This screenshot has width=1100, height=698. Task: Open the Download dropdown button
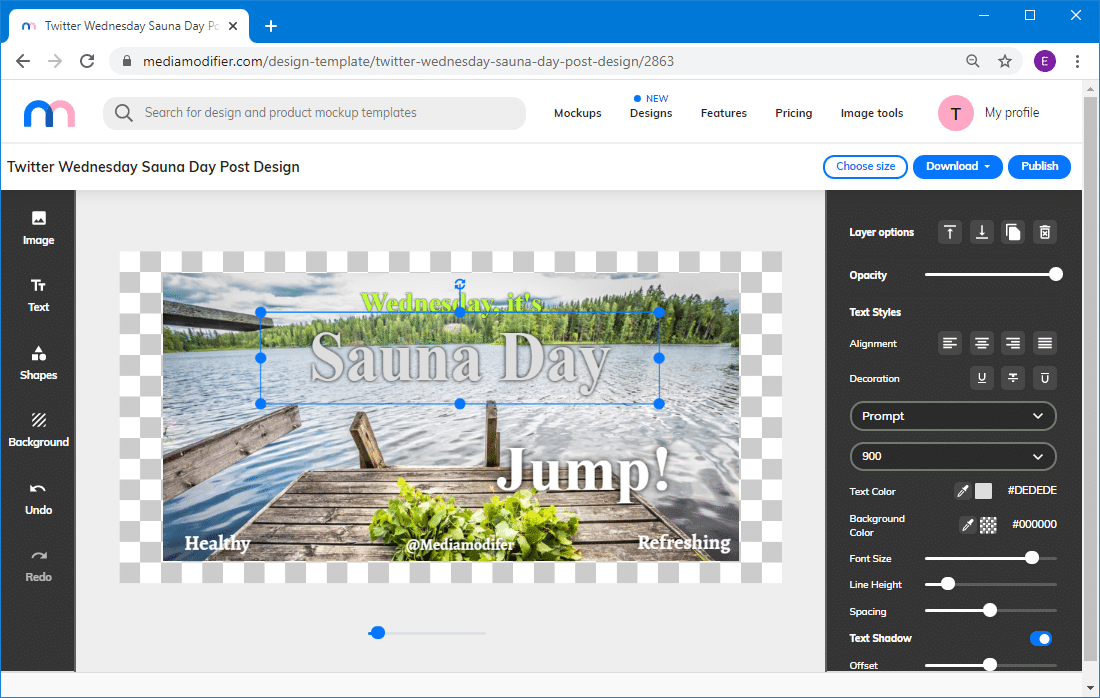(958, 166)
